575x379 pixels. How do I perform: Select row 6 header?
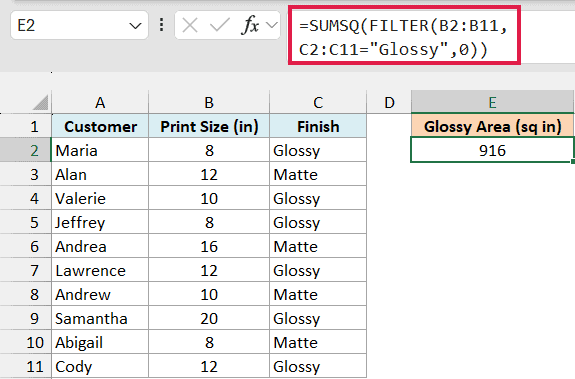26,246
